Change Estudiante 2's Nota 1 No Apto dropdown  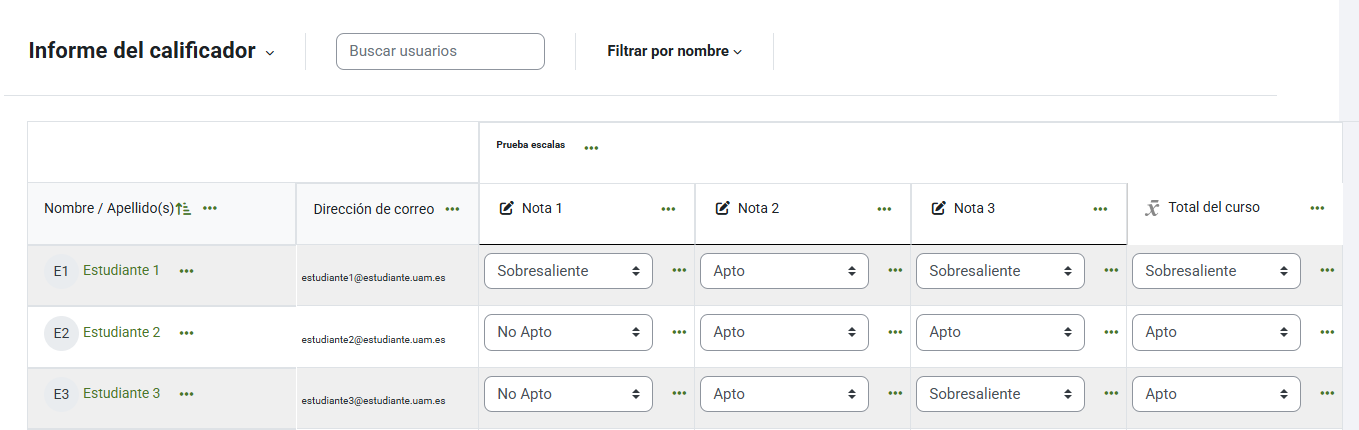(x=567, y=332)
